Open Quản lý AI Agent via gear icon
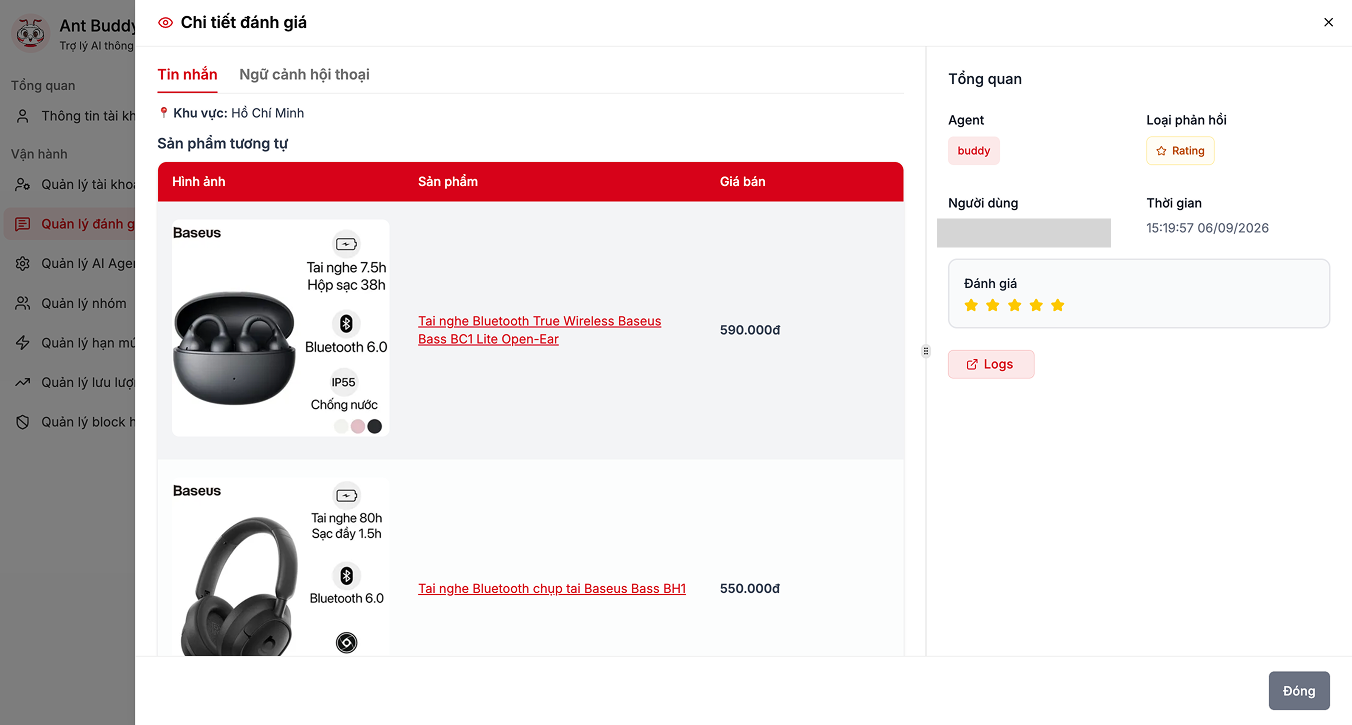This screenshot has height=725, width=1352. pyautogui.click(x=23, y=264)
